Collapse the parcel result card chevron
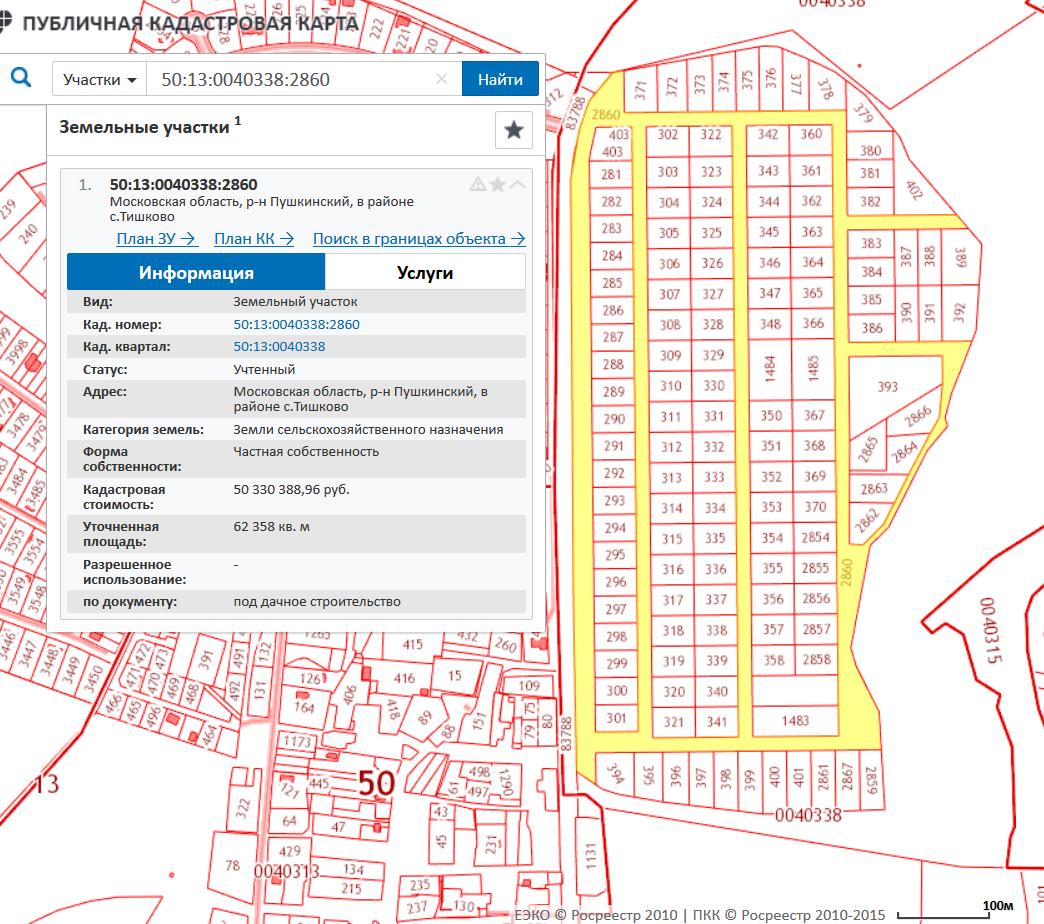Screen dimensions: 1044x924 [x=517, y=184]
